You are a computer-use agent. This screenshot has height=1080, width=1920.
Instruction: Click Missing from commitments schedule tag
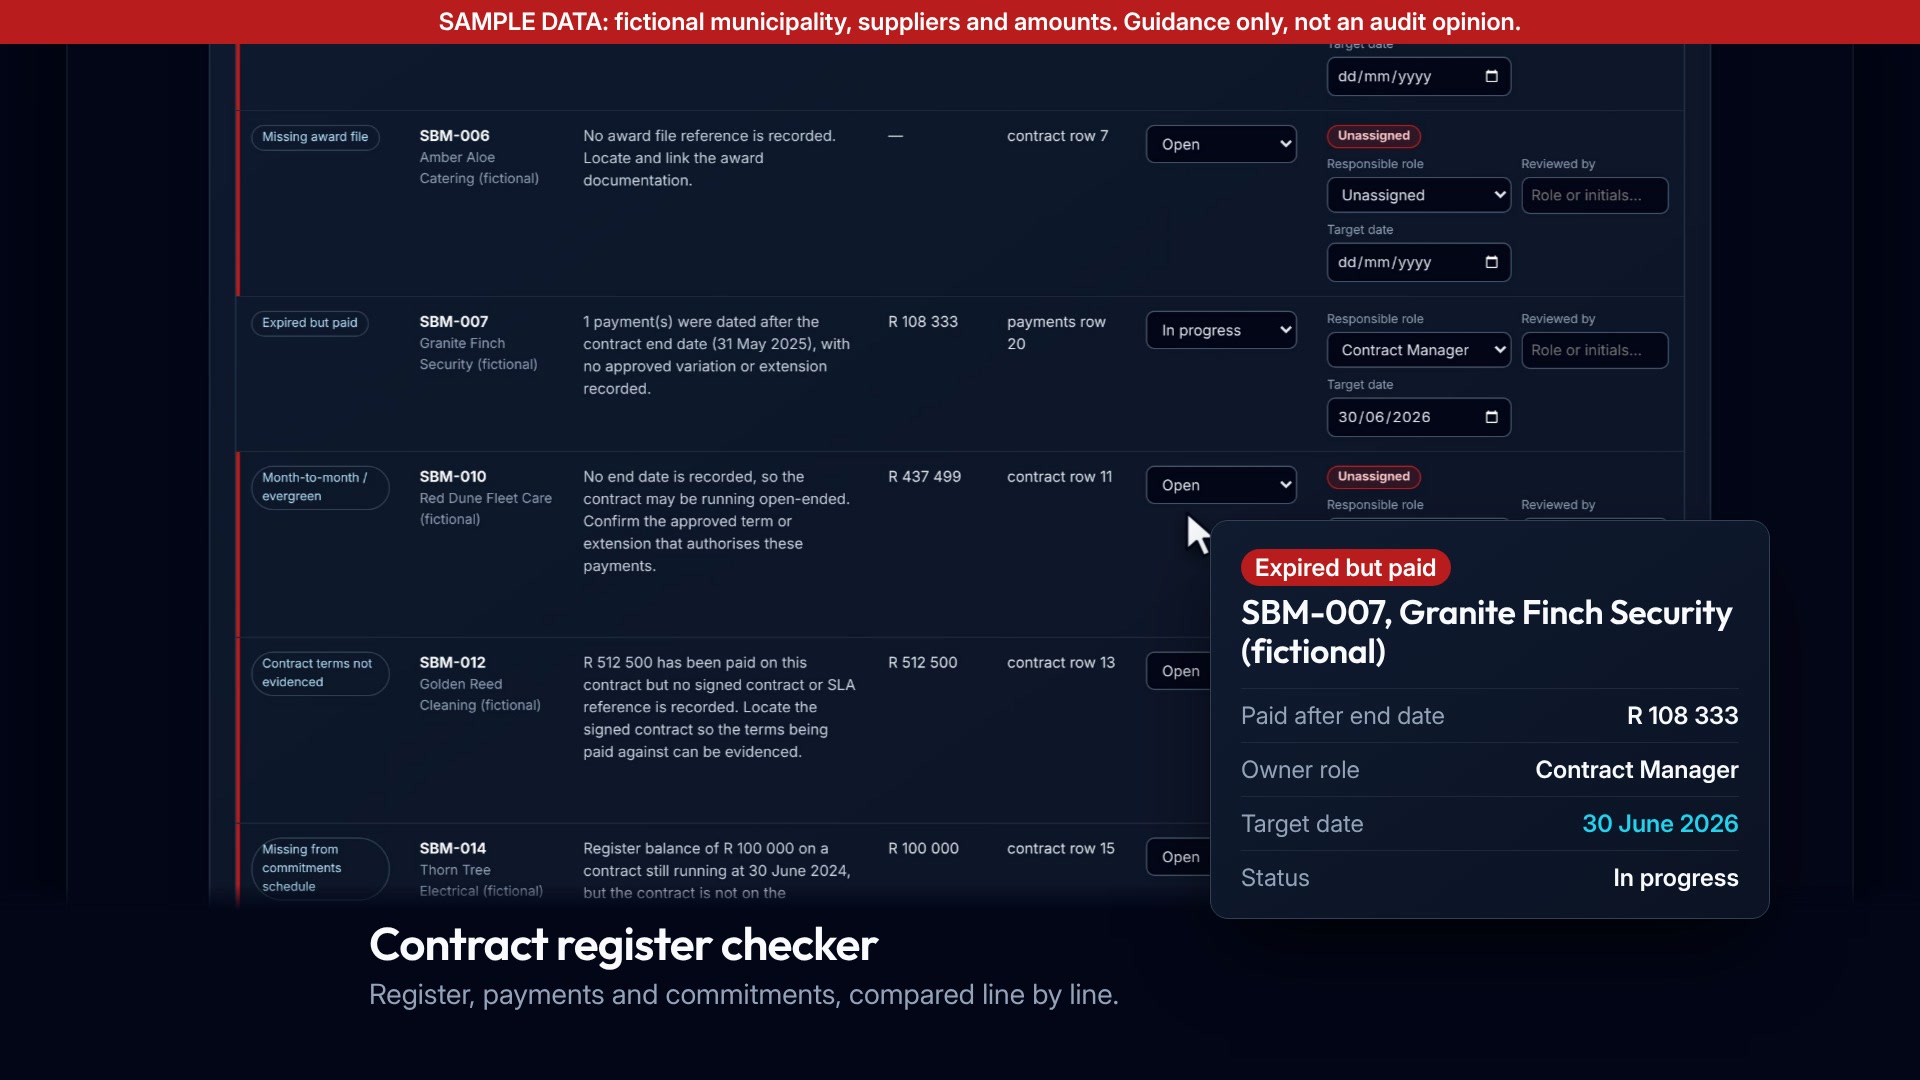tap(319, 867)
